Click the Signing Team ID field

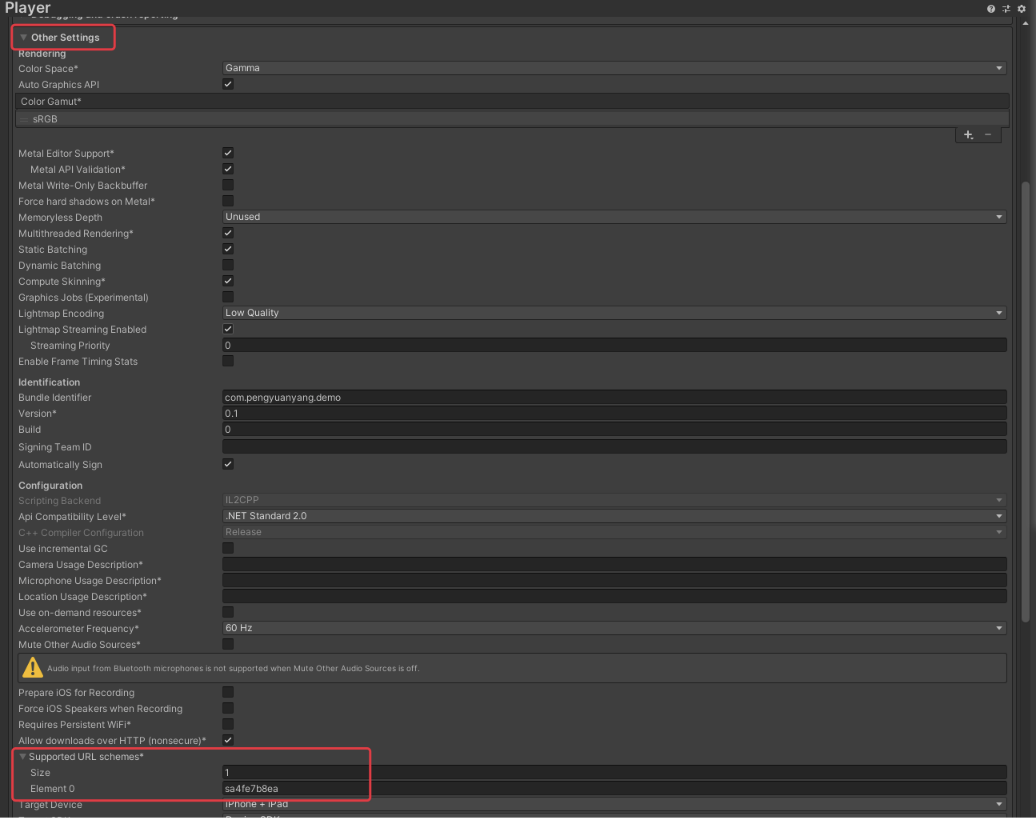click(x=614, y=447)
